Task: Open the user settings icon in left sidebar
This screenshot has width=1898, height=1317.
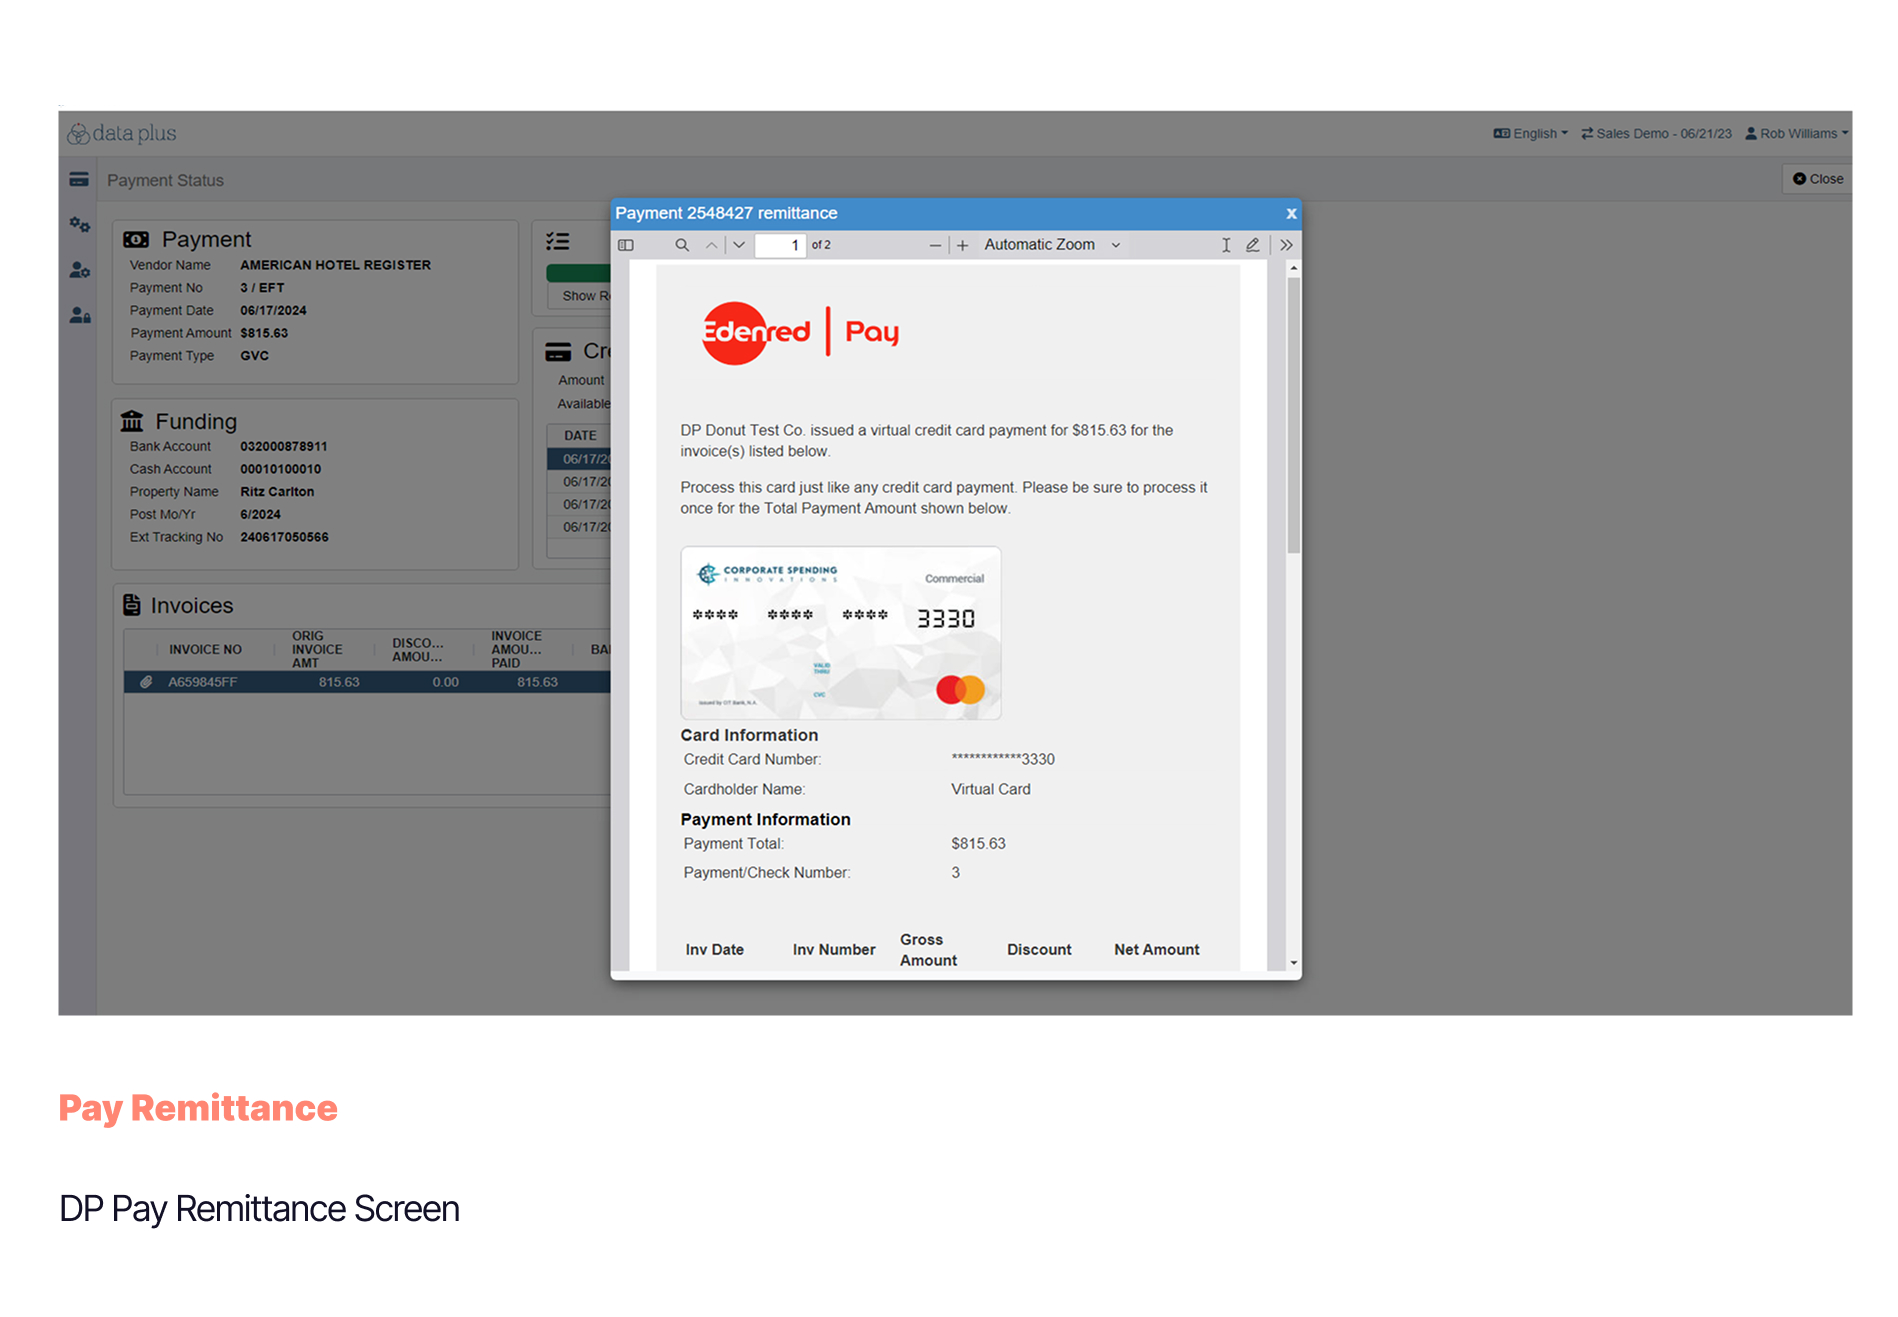Action: click(x=79, y=270)
